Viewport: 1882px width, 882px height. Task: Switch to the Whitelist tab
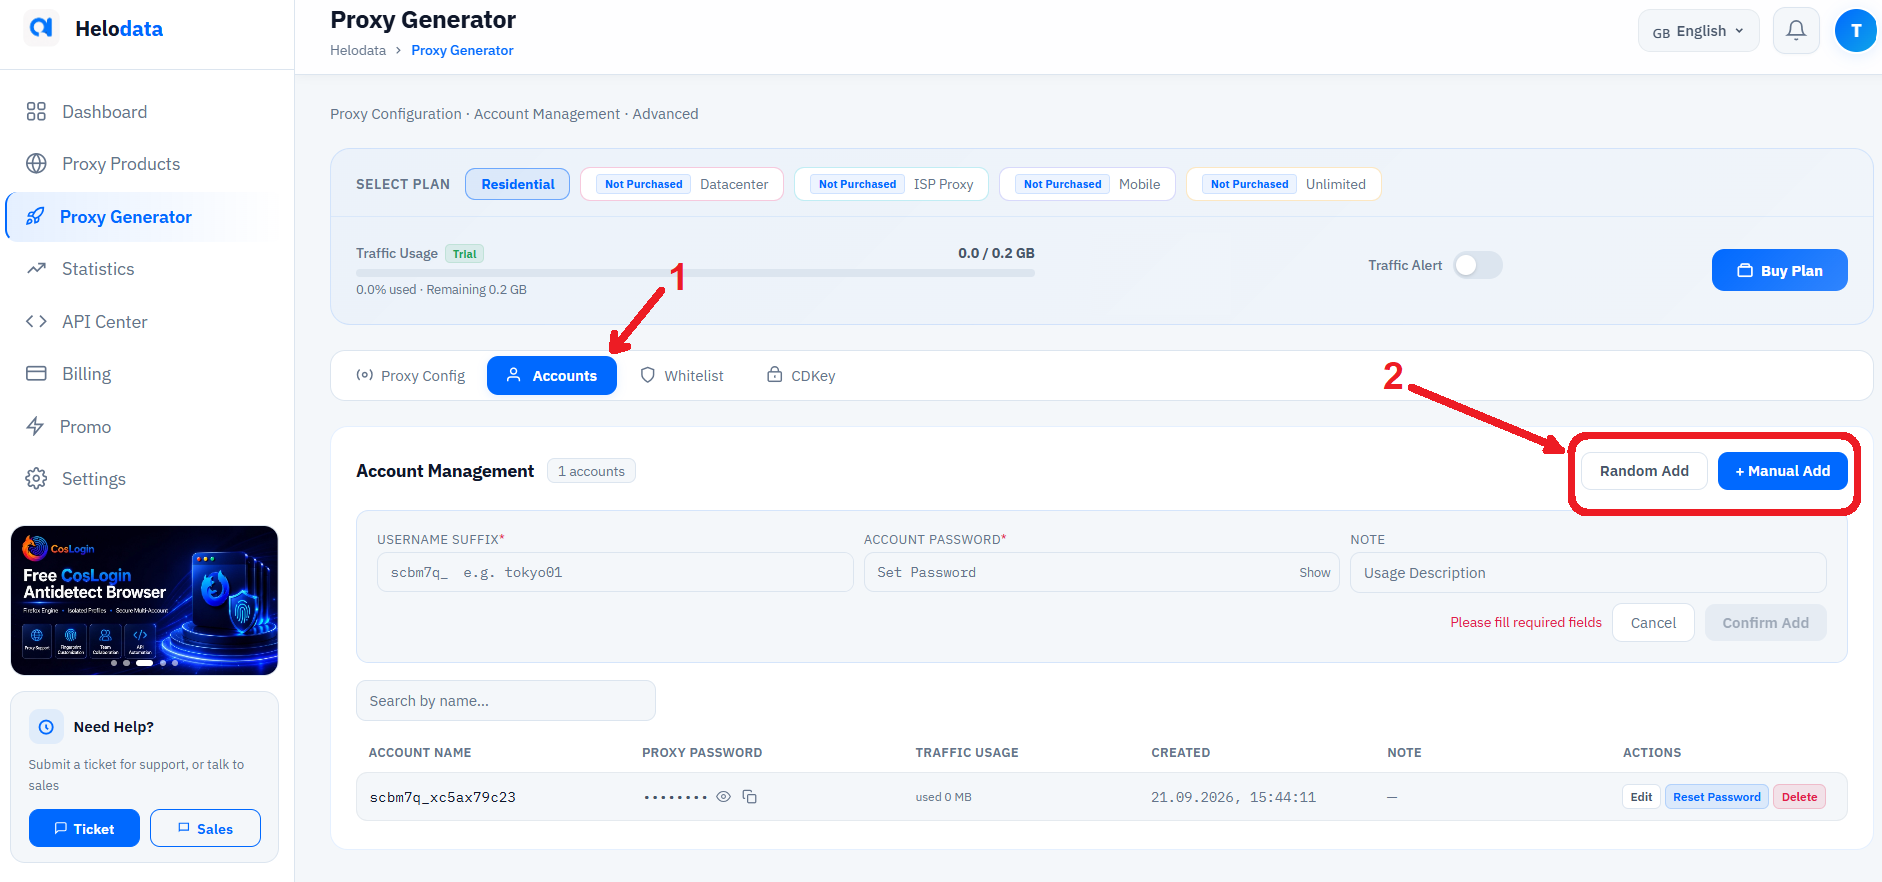682,376
